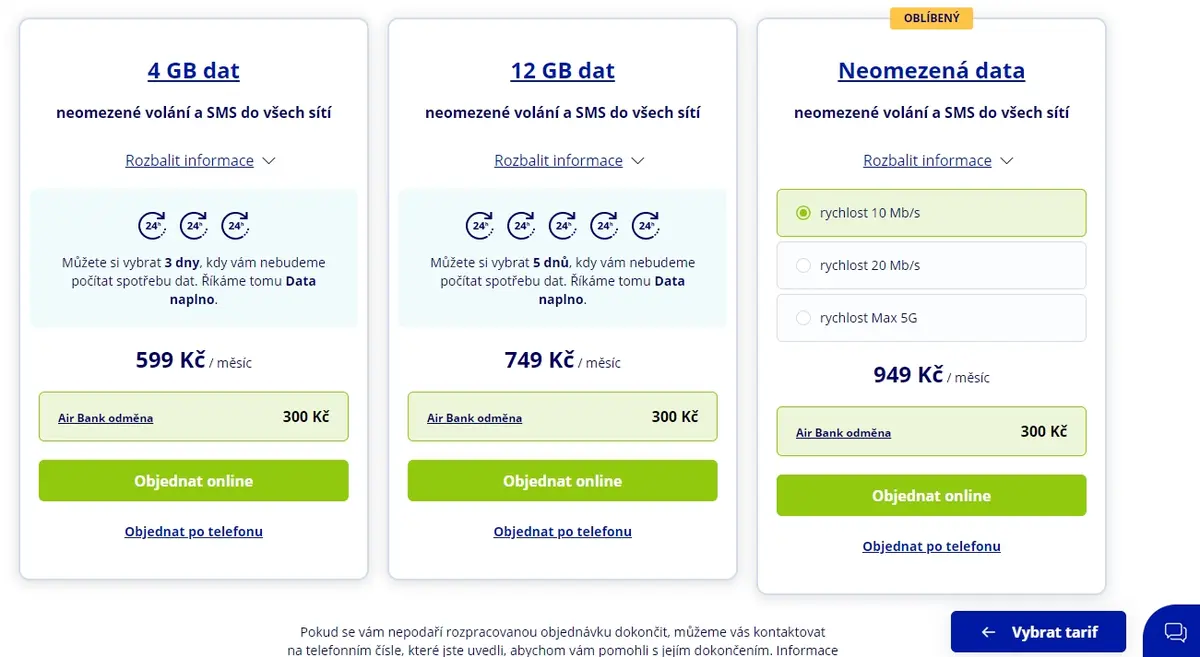The width and height of the screenshot is (1200, 657).
Task: Click the Vybrat tarif back button
Action: (x=1039, y=632)
